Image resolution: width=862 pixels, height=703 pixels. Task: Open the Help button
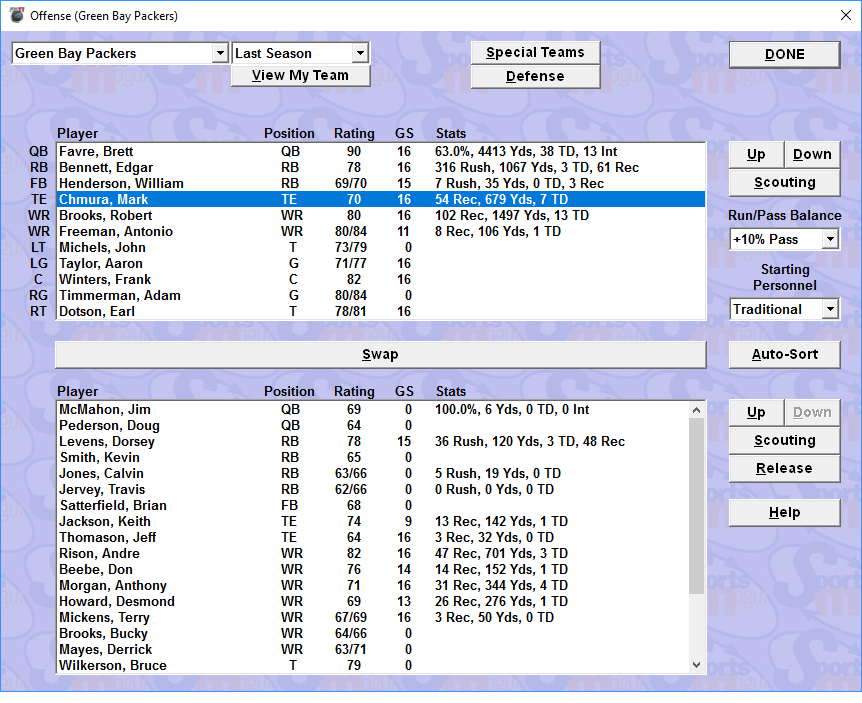point(784,512)
